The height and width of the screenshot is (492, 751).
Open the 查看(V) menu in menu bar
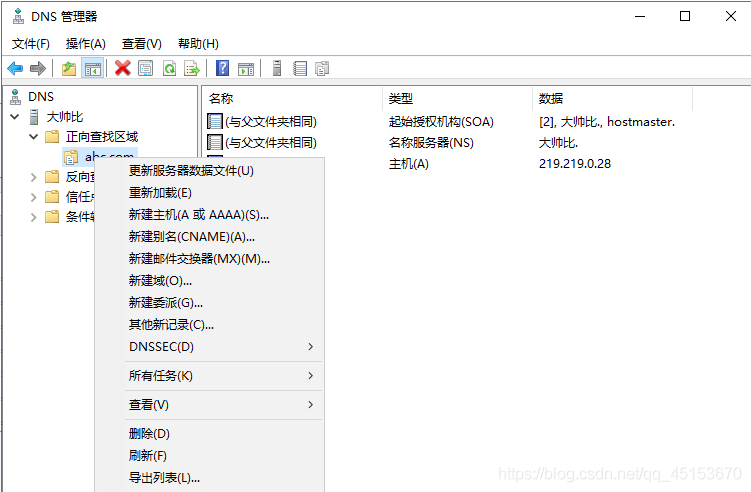click(x=141, y=44)
